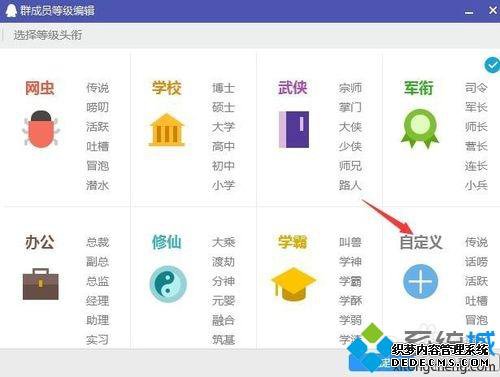Select the school building icon under 学校
Image resolution: width=500 pixels, height=377 pixels.
167,130
